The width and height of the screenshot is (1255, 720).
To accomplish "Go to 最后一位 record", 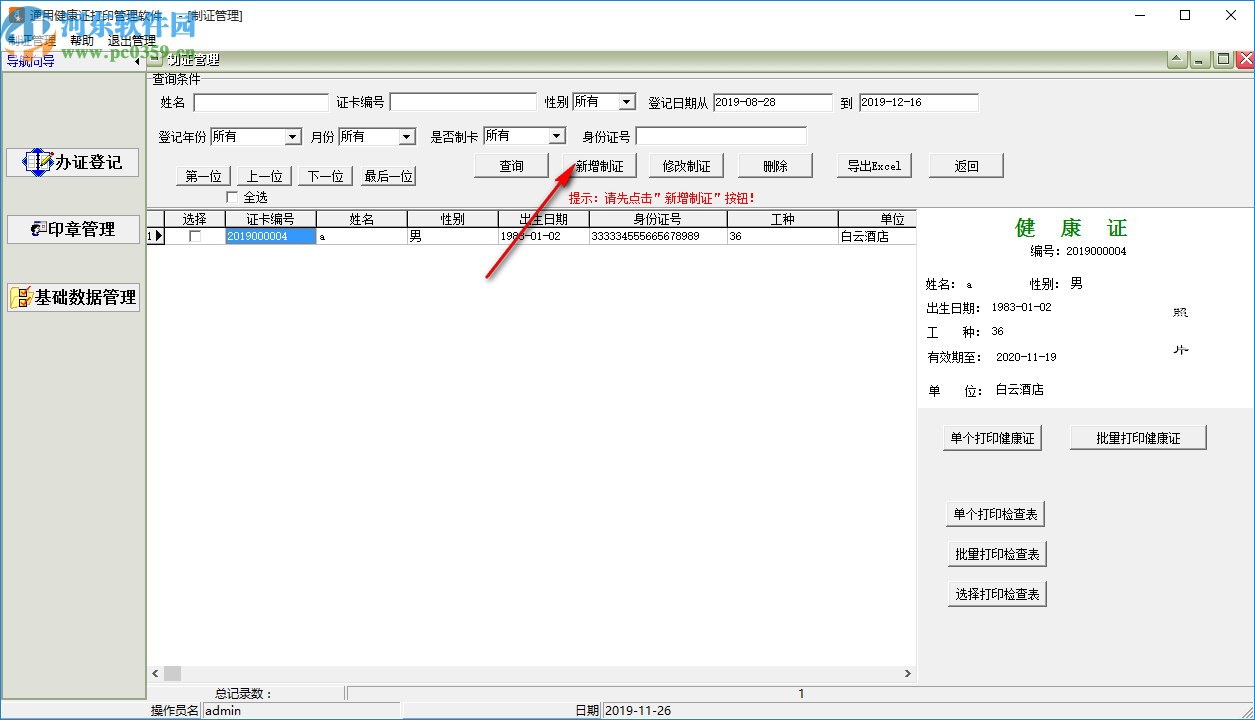I will pos(388,176).
